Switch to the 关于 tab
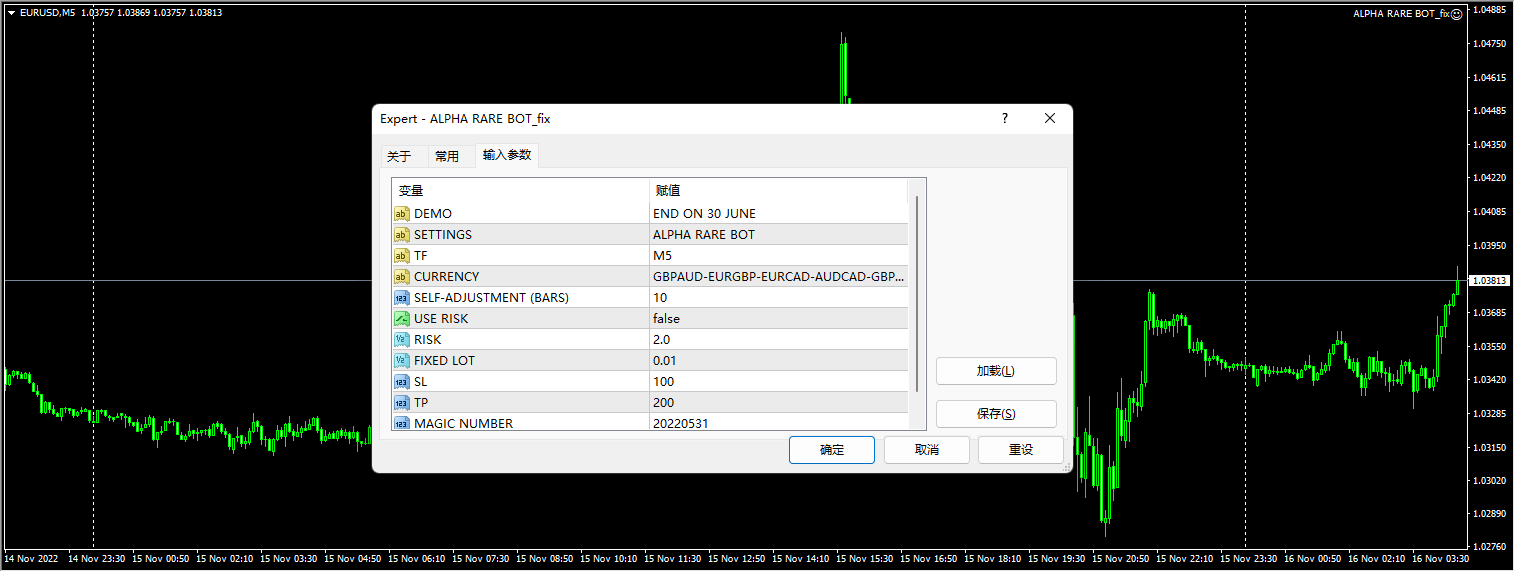1515x572 pixels. [399, 156]
